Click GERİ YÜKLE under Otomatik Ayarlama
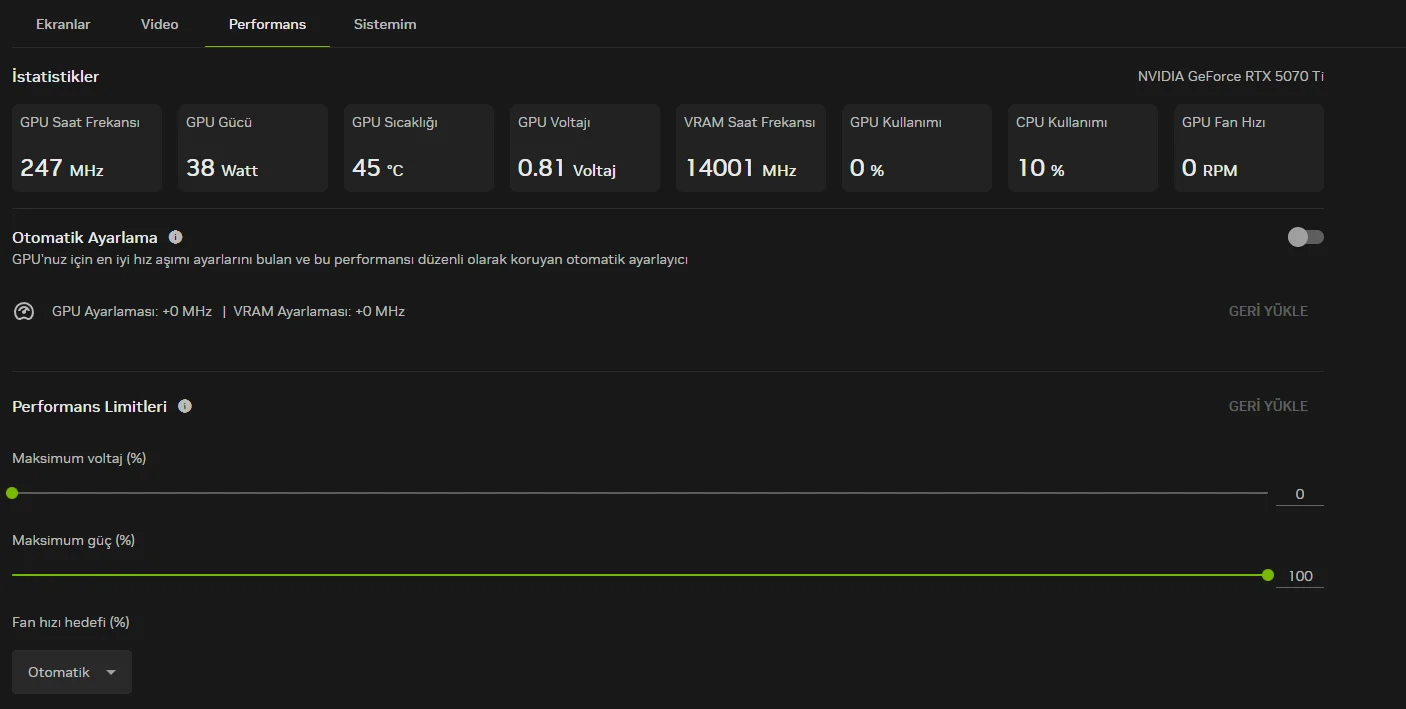 point(1268,311)
